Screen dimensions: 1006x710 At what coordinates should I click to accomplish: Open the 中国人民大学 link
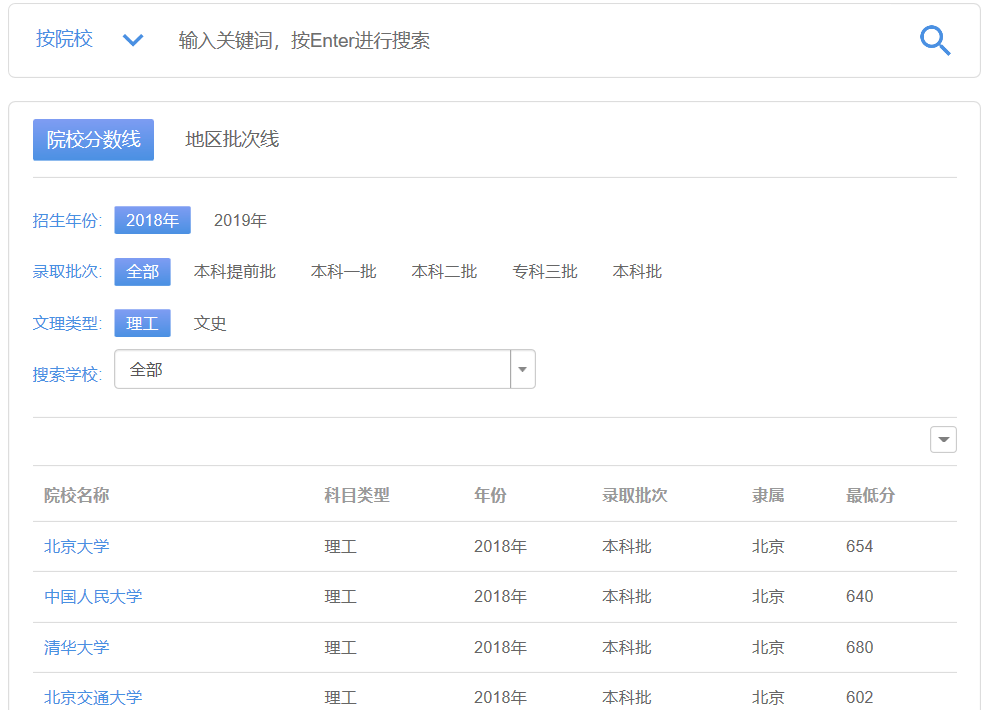pyautogui.click(x=93, y=597)
